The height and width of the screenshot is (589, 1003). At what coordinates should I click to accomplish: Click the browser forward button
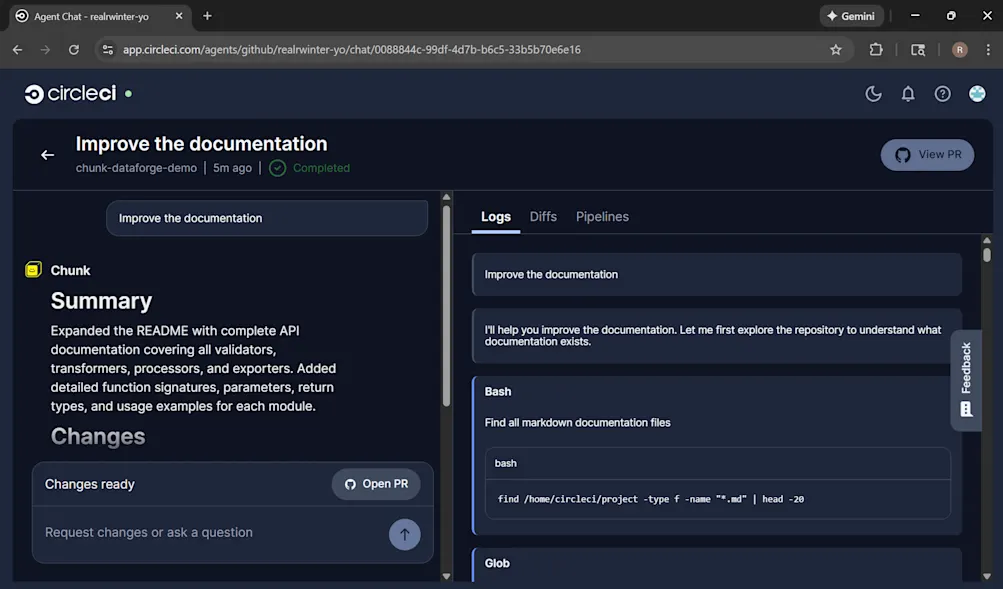45,50
